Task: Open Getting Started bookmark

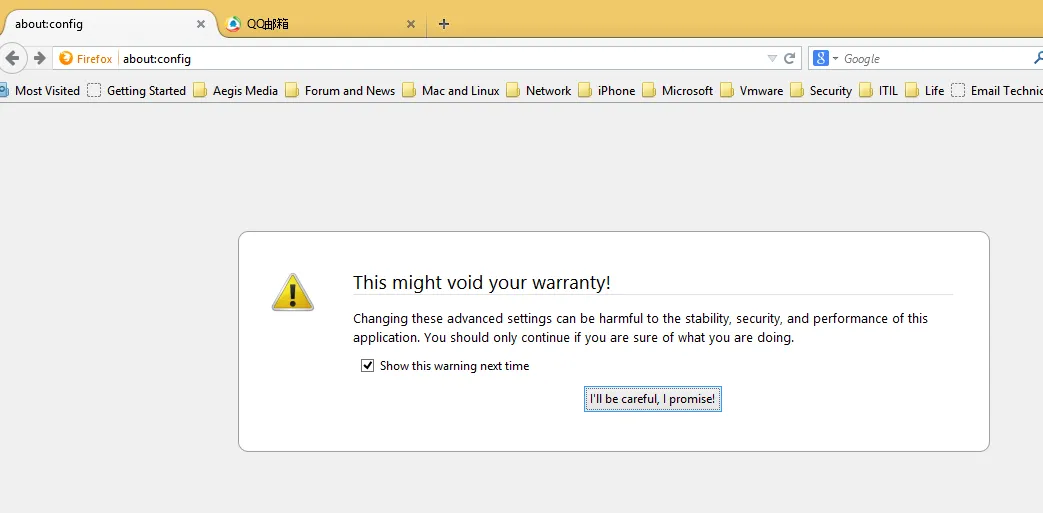Action: (137, 90)
